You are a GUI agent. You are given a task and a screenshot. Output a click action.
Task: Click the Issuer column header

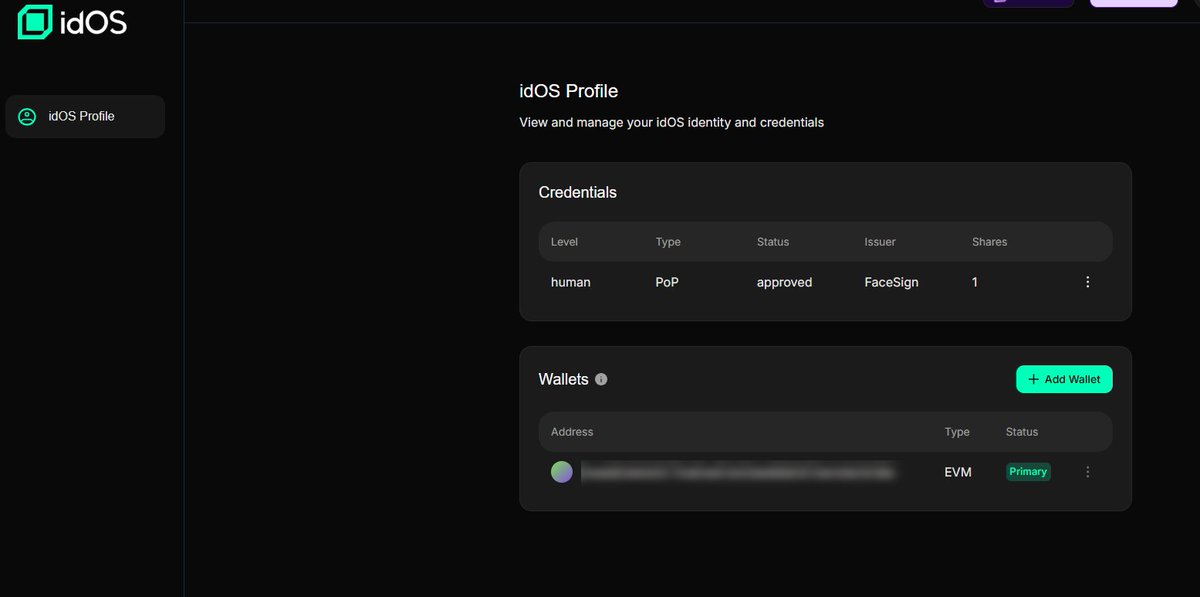pyautogui.click(x=880, y=242)
